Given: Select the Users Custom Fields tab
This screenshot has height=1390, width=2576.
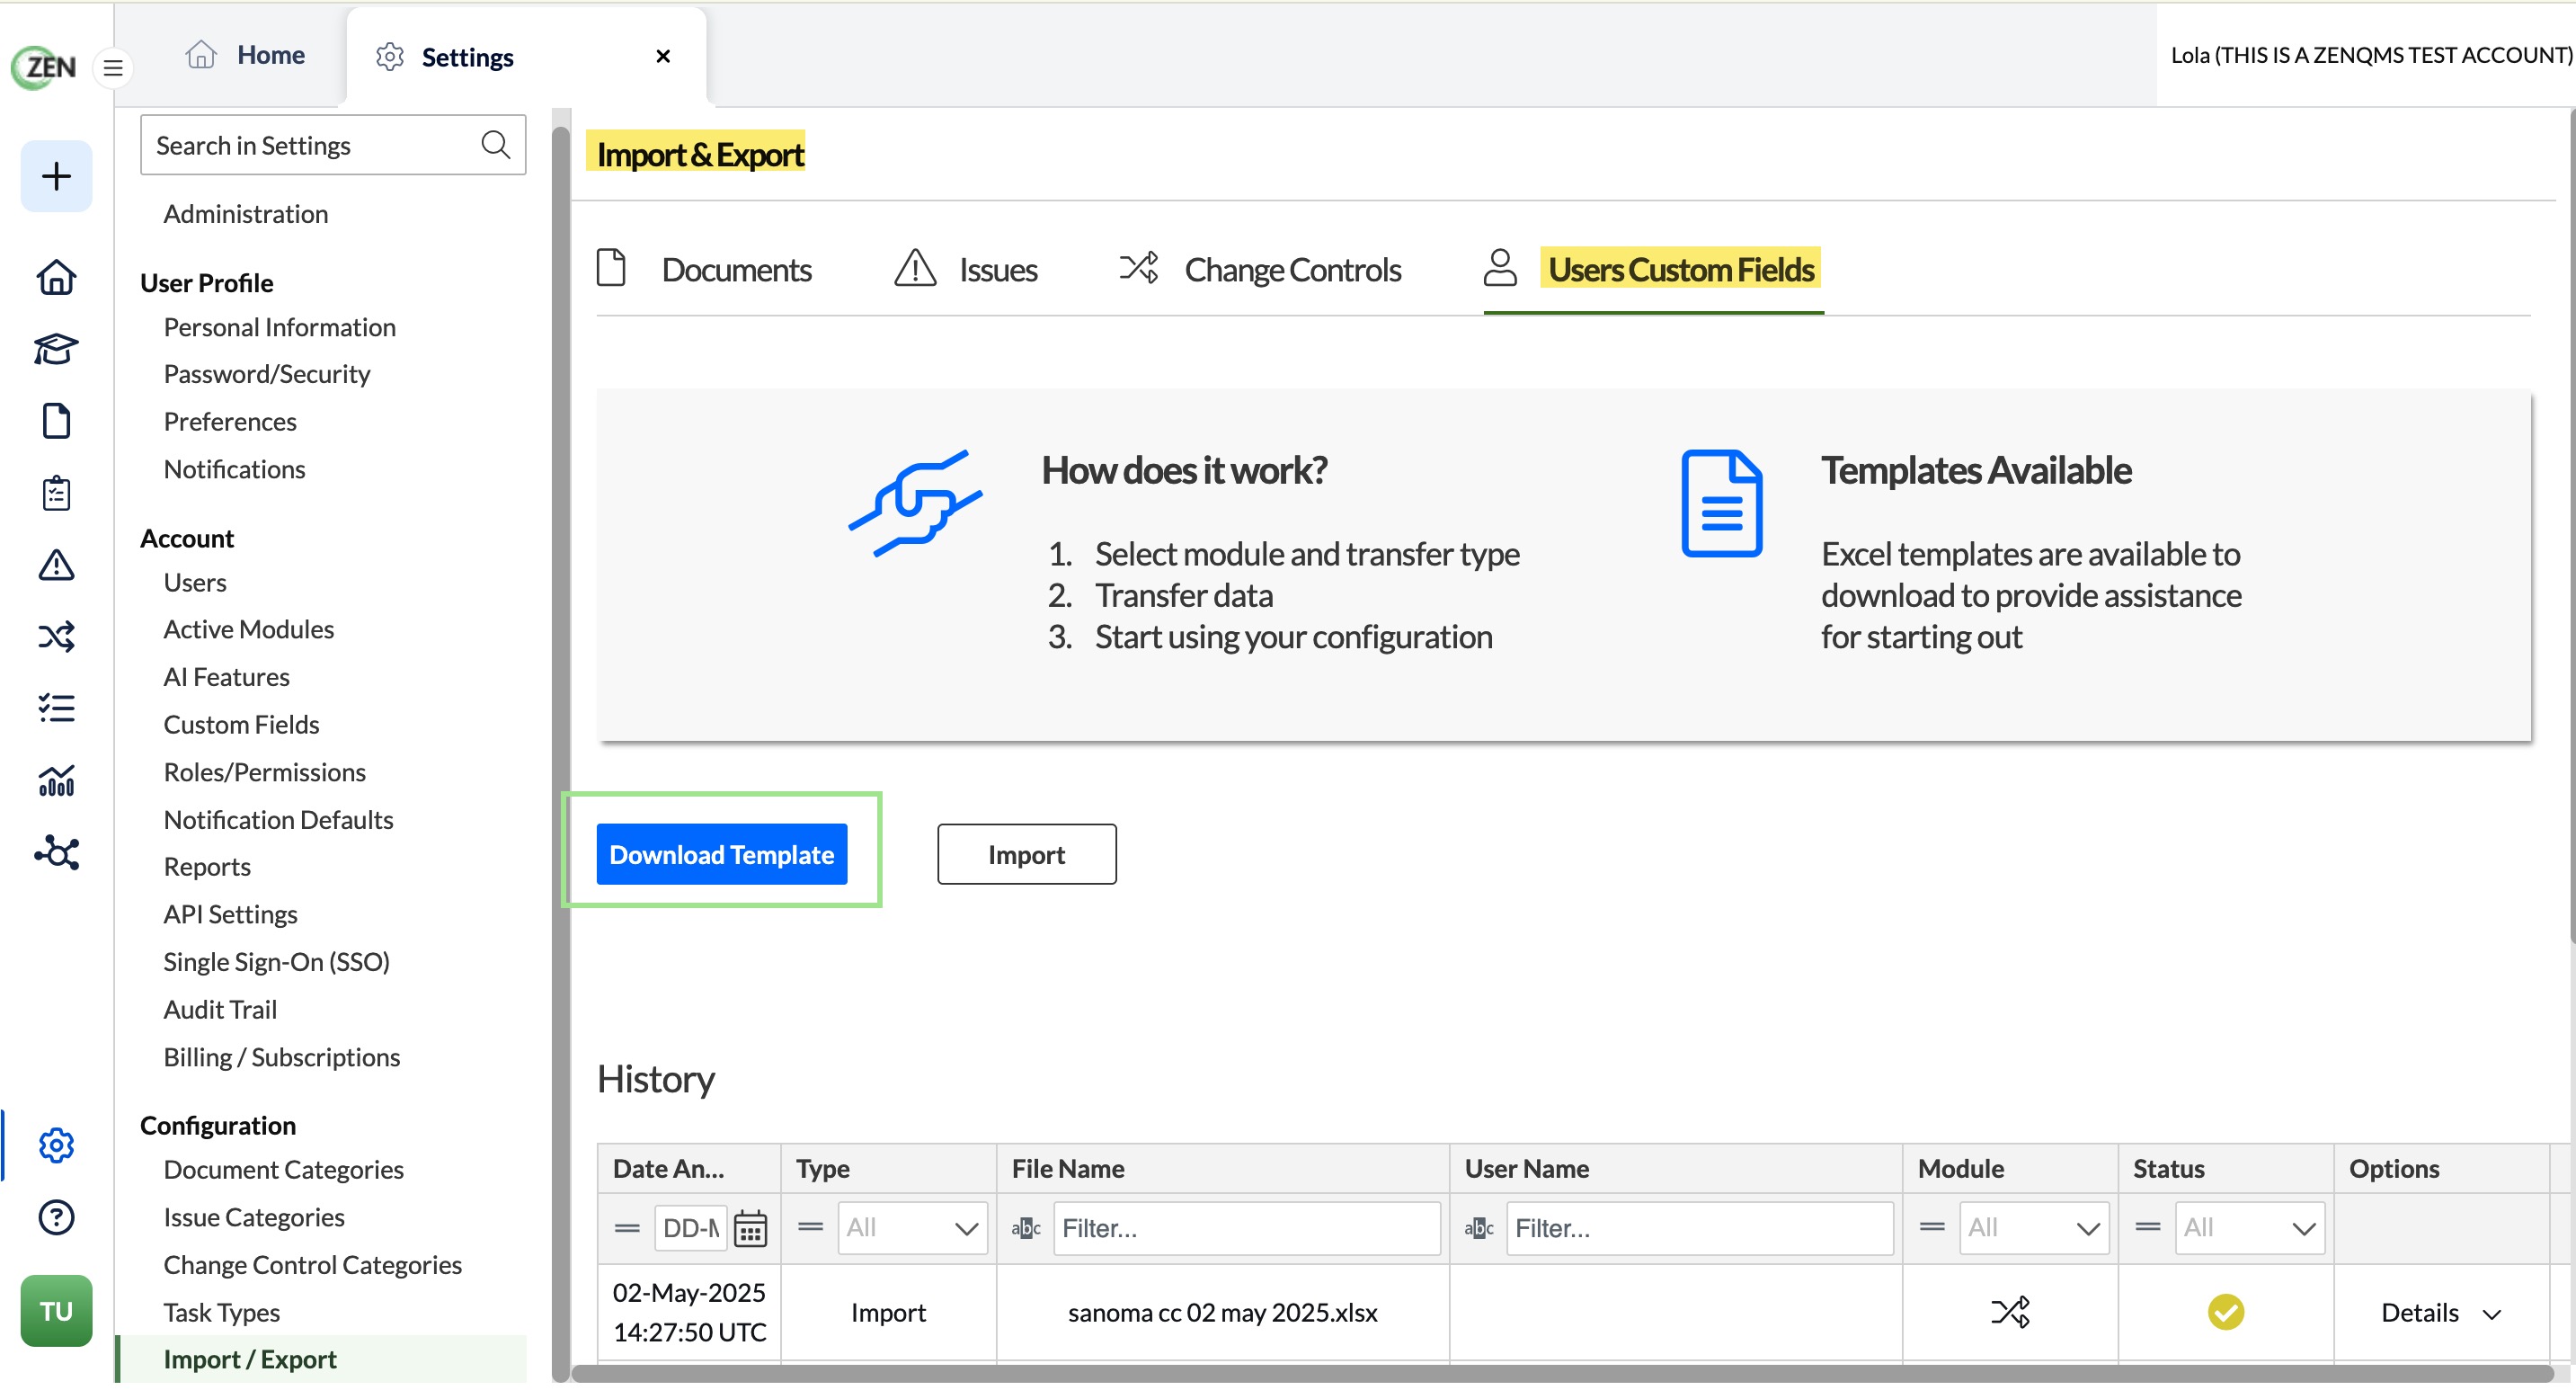Looking at the screenshot, I should 1653,269.
